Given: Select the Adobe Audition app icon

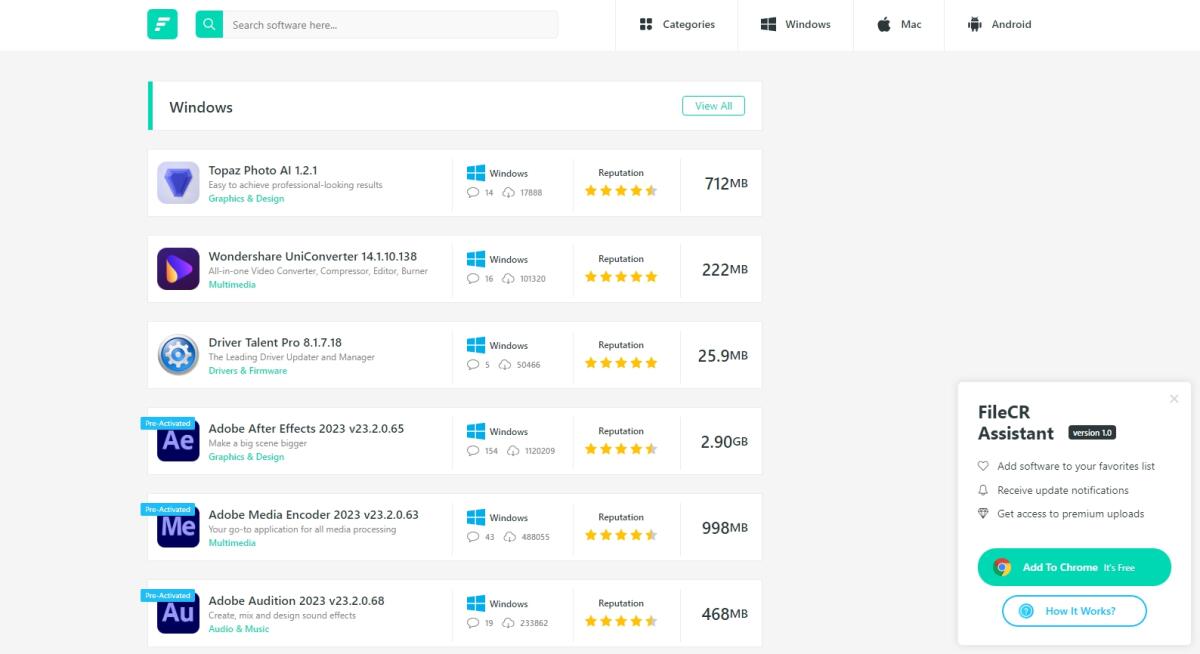Looking at the screenshot, I should tap(177, 613).
